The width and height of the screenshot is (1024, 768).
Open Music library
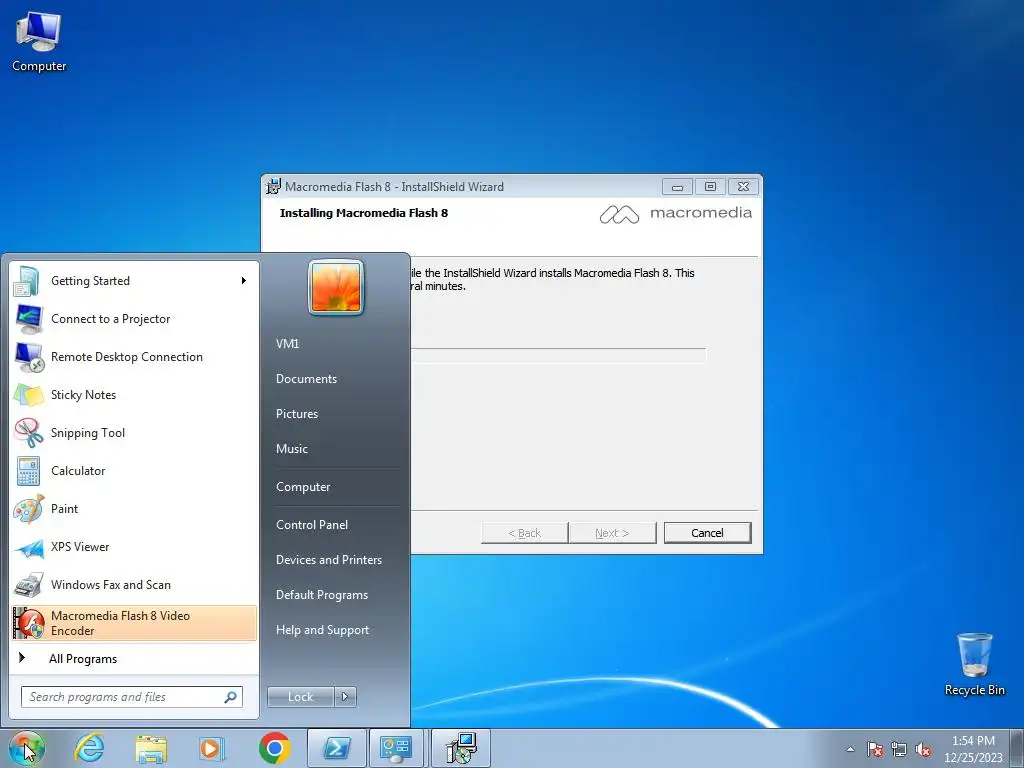point(291,449)
